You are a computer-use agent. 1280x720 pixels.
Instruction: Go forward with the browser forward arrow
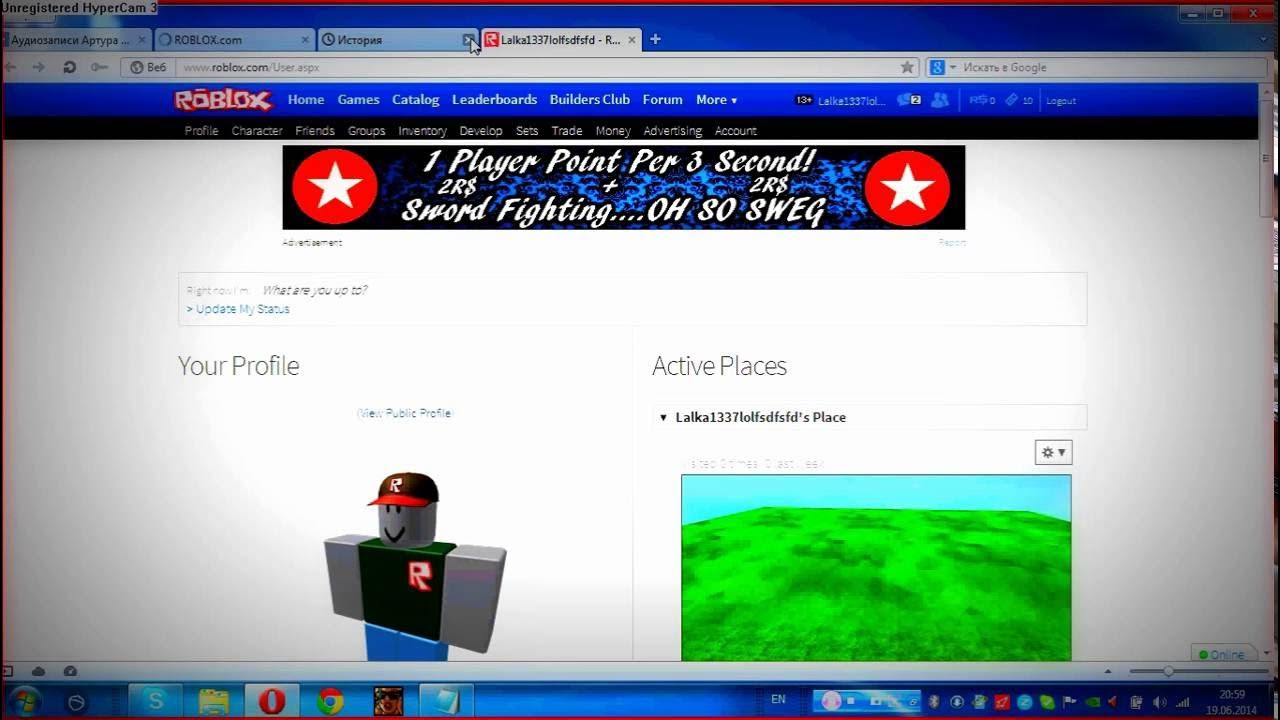pos(38,67)
